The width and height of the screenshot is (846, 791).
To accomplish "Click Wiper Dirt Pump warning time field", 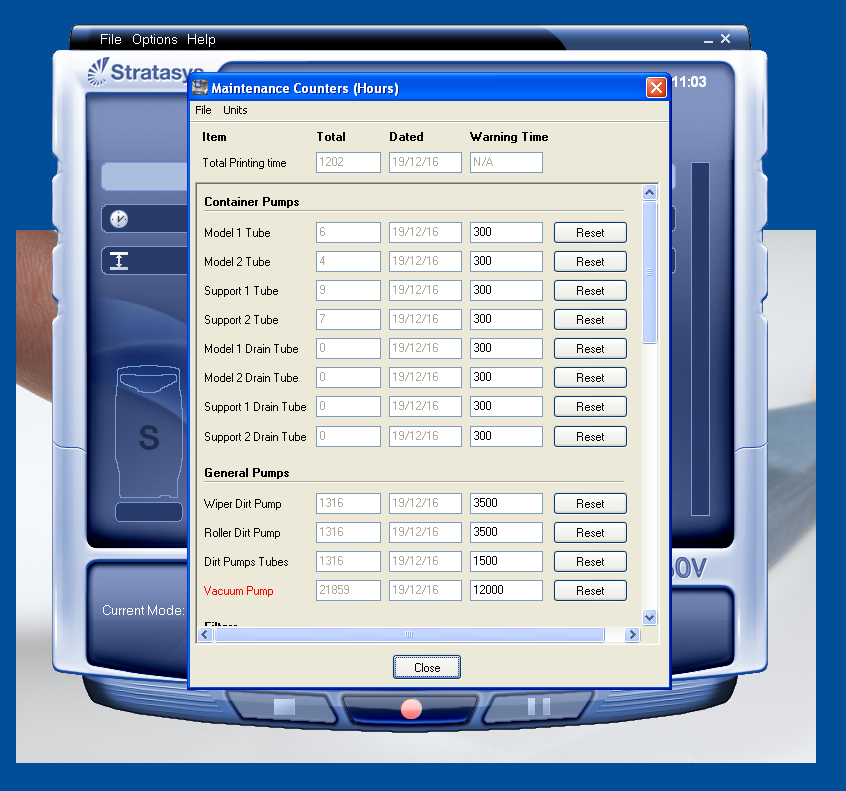I will coord(506,503).
